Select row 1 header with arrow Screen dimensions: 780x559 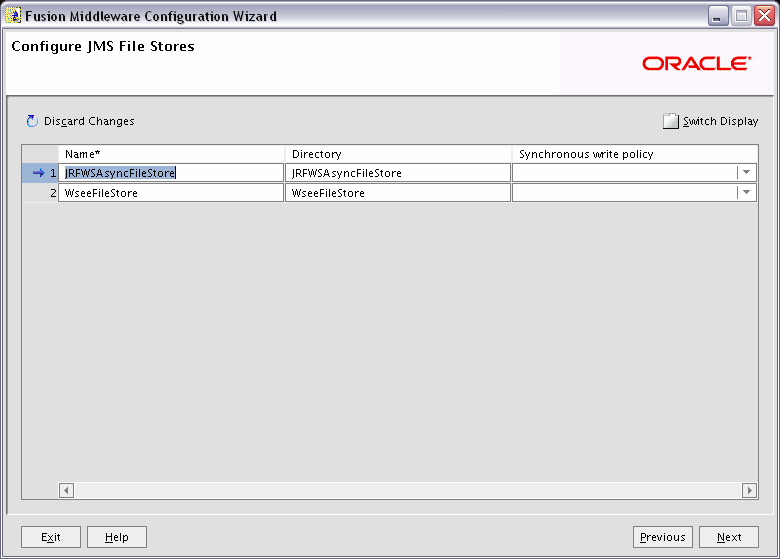40,173
